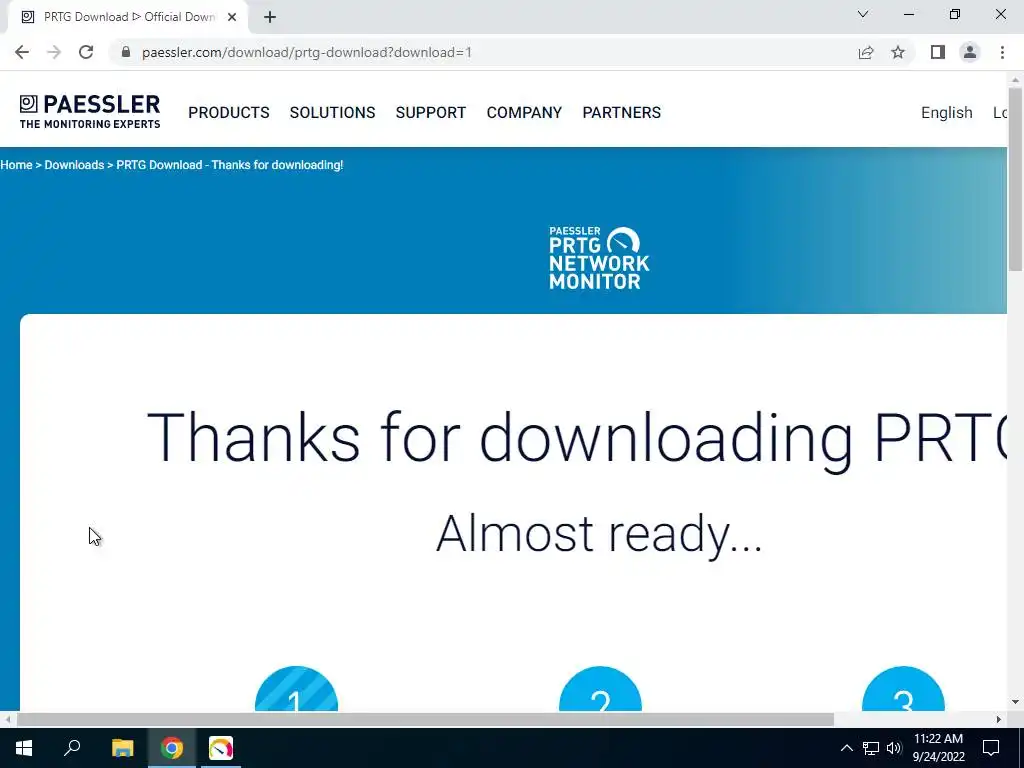Viewport: 1024px width, 768px height.
Task: Open the Chrome profile avatar
Action: coord(970,52)
